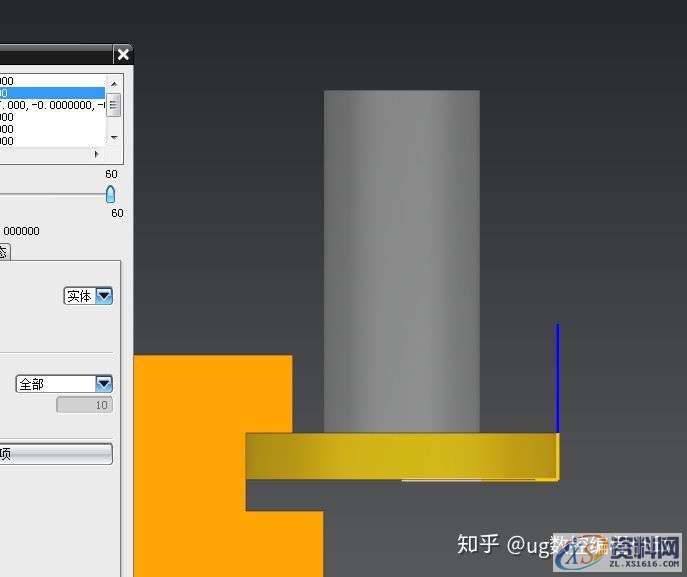This screenshot has height=577, width=687.
Task: Select the list row containing -0.0000000
Action: (52, 105)
